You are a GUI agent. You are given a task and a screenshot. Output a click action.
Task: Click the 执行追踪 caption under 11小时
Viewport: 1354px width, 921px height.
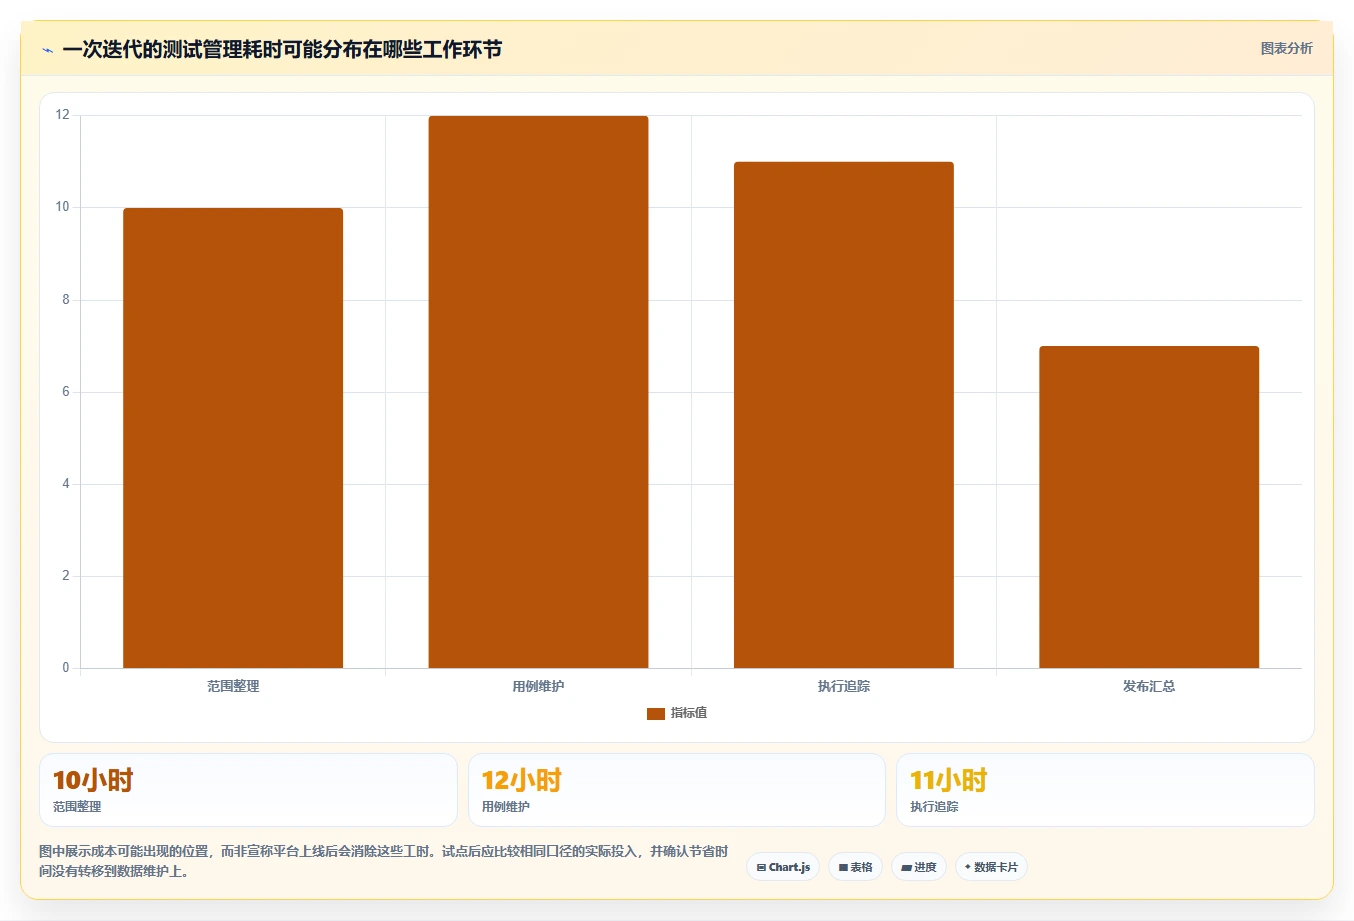(x=934, y=807)
